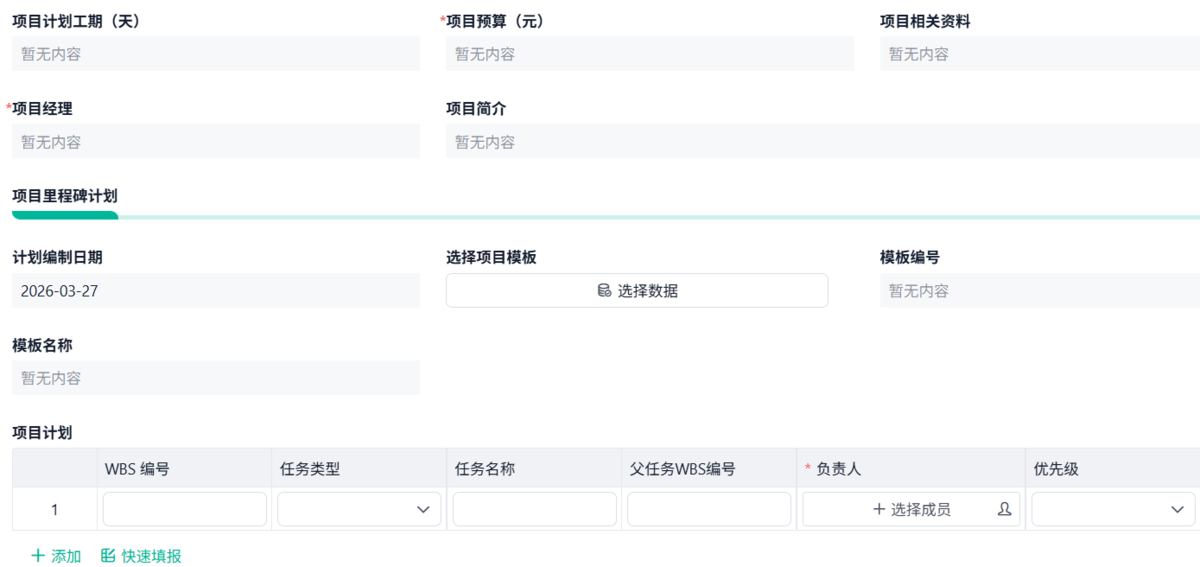Click the WBS 编号 input in row 1
The image size is (1200, 567).
pos(185,509)
